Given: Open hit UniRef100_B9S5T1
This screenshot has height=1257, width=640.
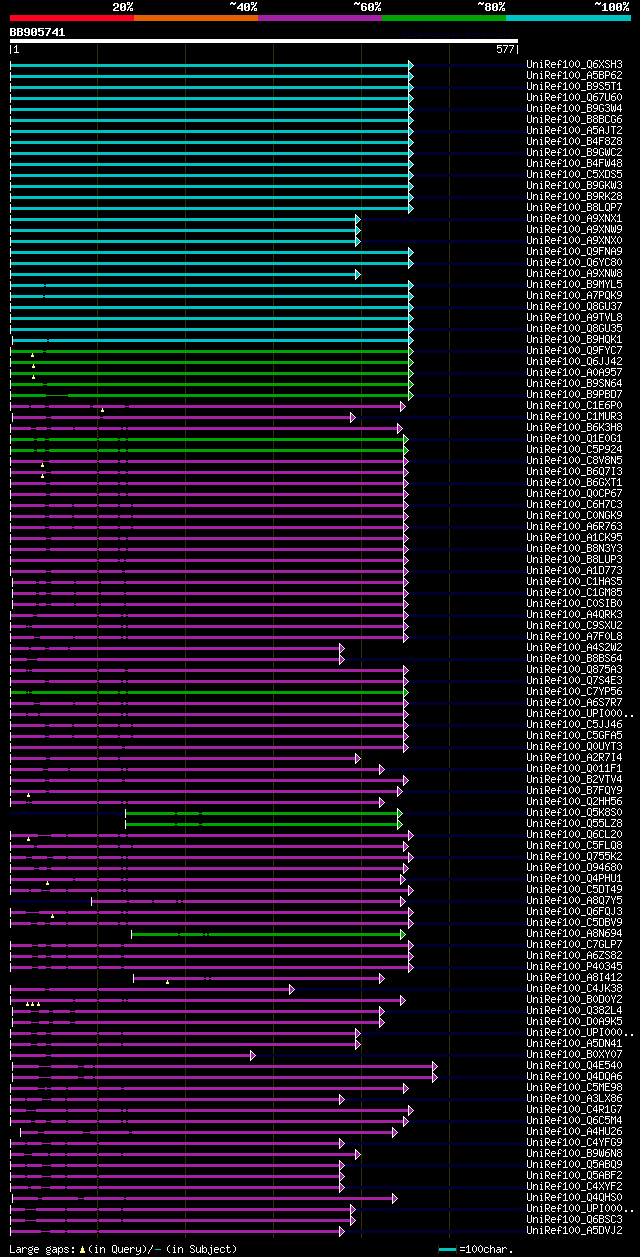Looking at the screenshot, I should click(574, 86).
